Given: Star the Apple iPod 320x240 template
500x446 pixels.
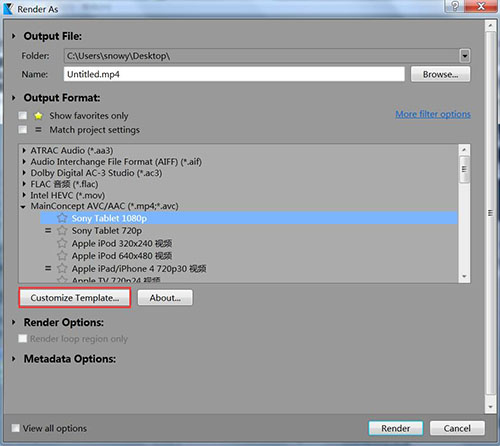Looking at the screenshot, I should click(62, 243).
